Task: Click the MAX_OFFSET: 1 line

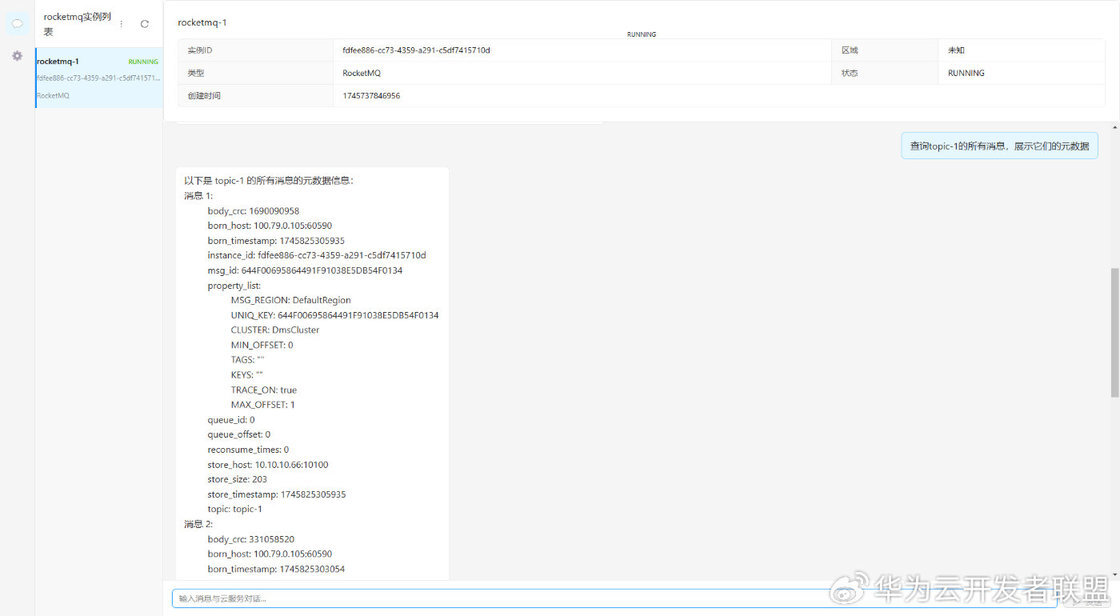Action: tap(263, 404)
